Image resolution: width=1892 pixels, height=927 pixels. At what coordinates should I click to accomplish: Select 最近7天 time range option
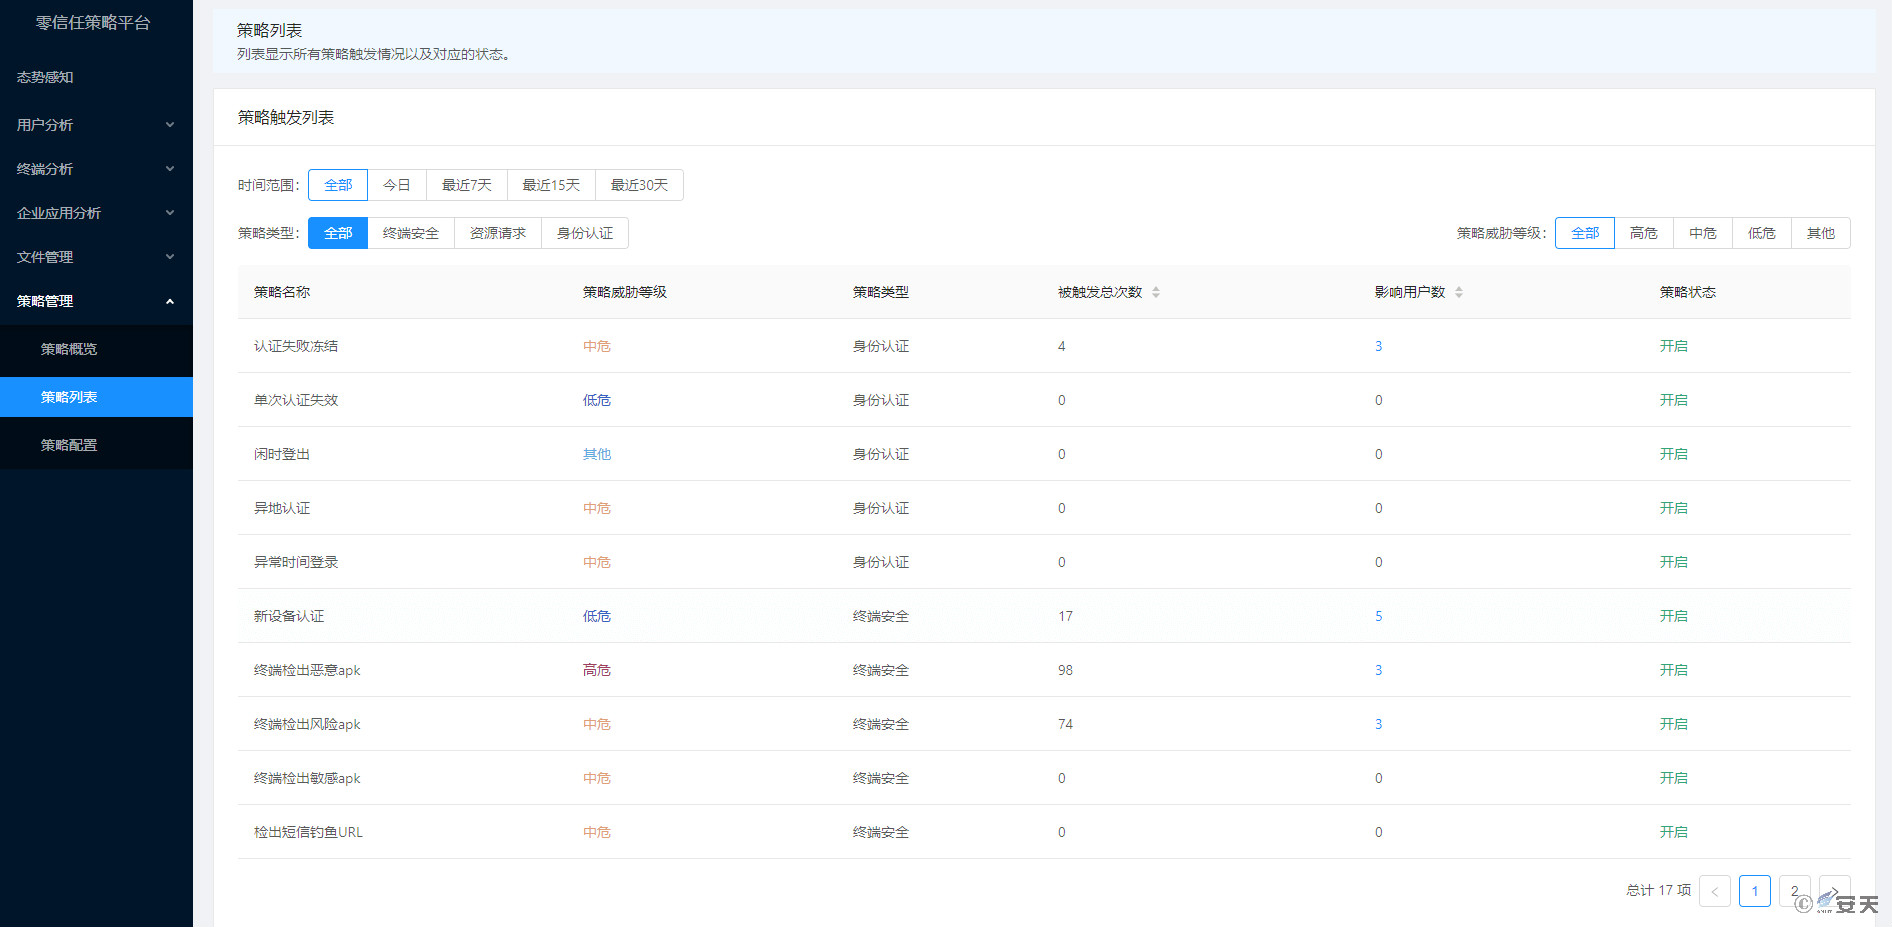467,185
